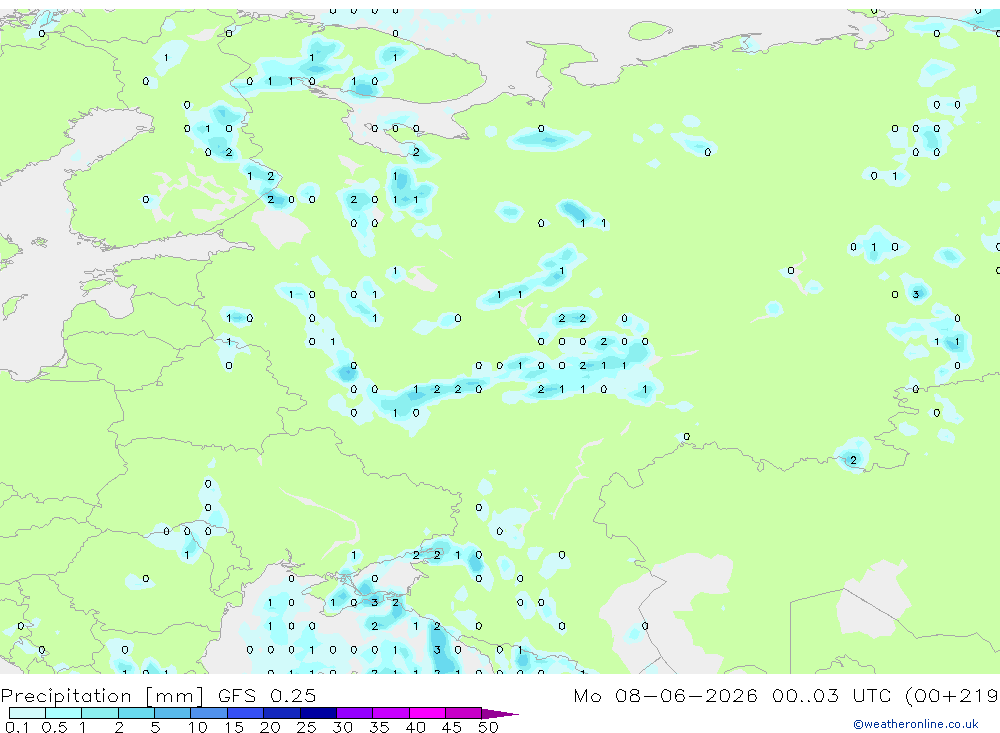Choose the 10 to 15 mm legend swatch
1000x733 pixels.
point(209,713)
